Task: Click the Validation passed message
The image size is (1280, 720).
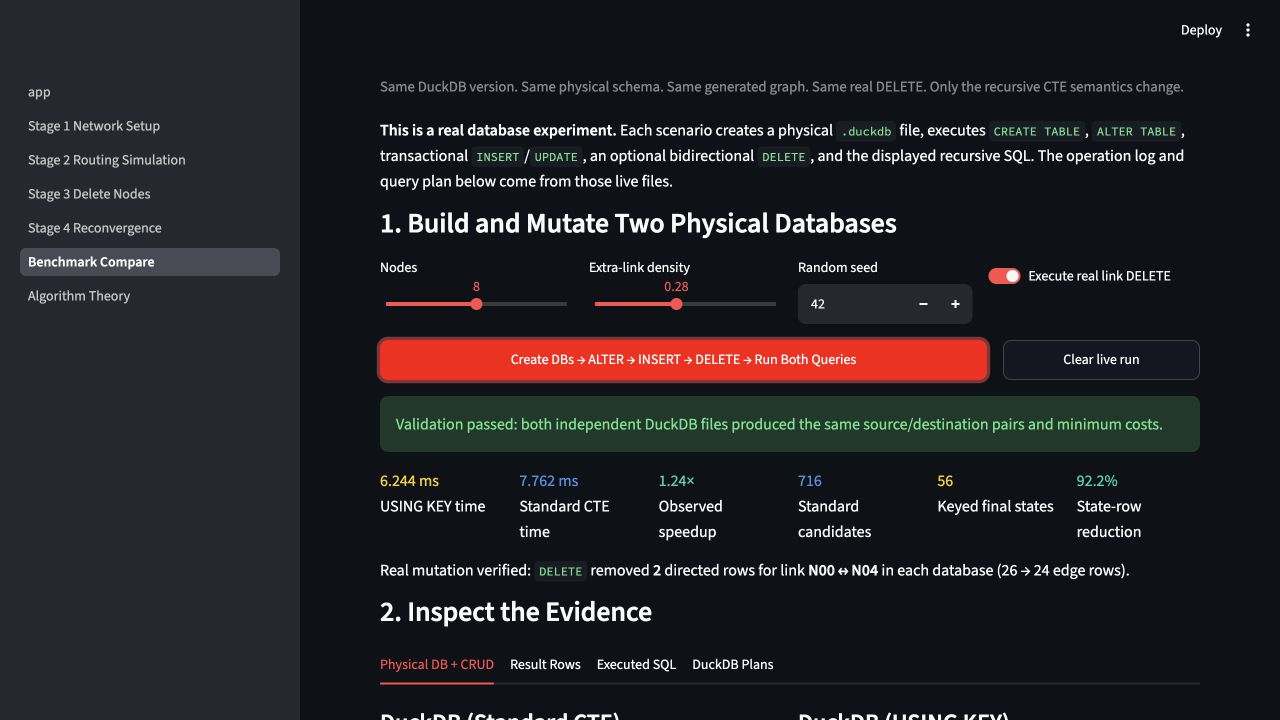Action: tap(790, 424)
